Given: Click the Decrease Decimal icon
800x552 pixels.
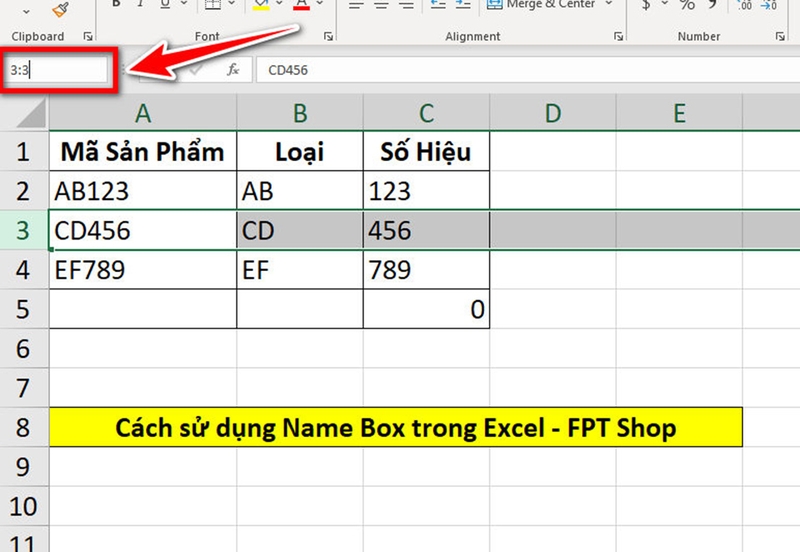Looking at the screenshot, I should (x=768, y=5).
